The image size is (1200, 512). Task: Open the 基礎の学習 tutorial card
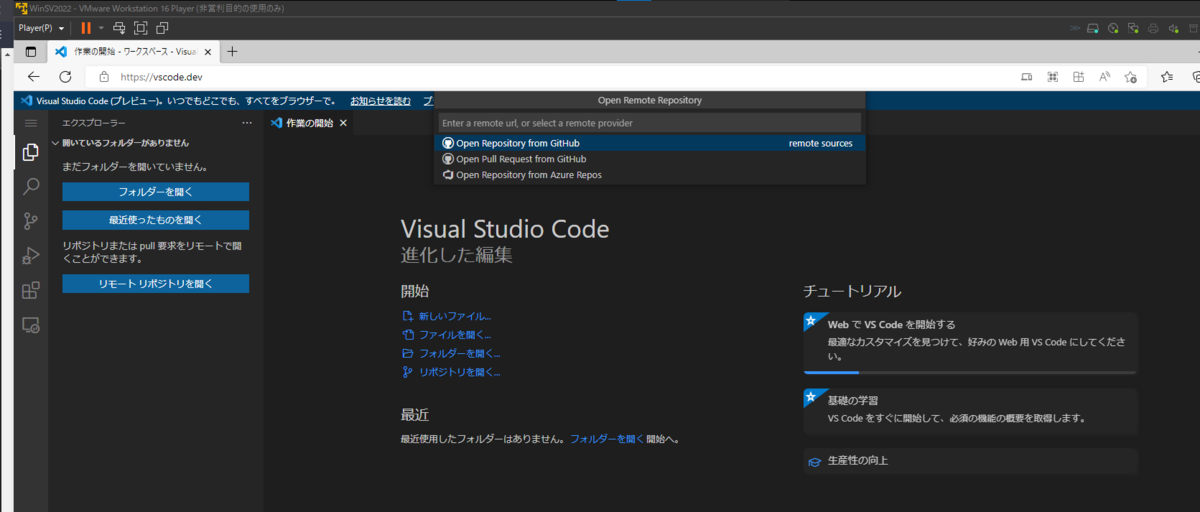coord(971,412)
